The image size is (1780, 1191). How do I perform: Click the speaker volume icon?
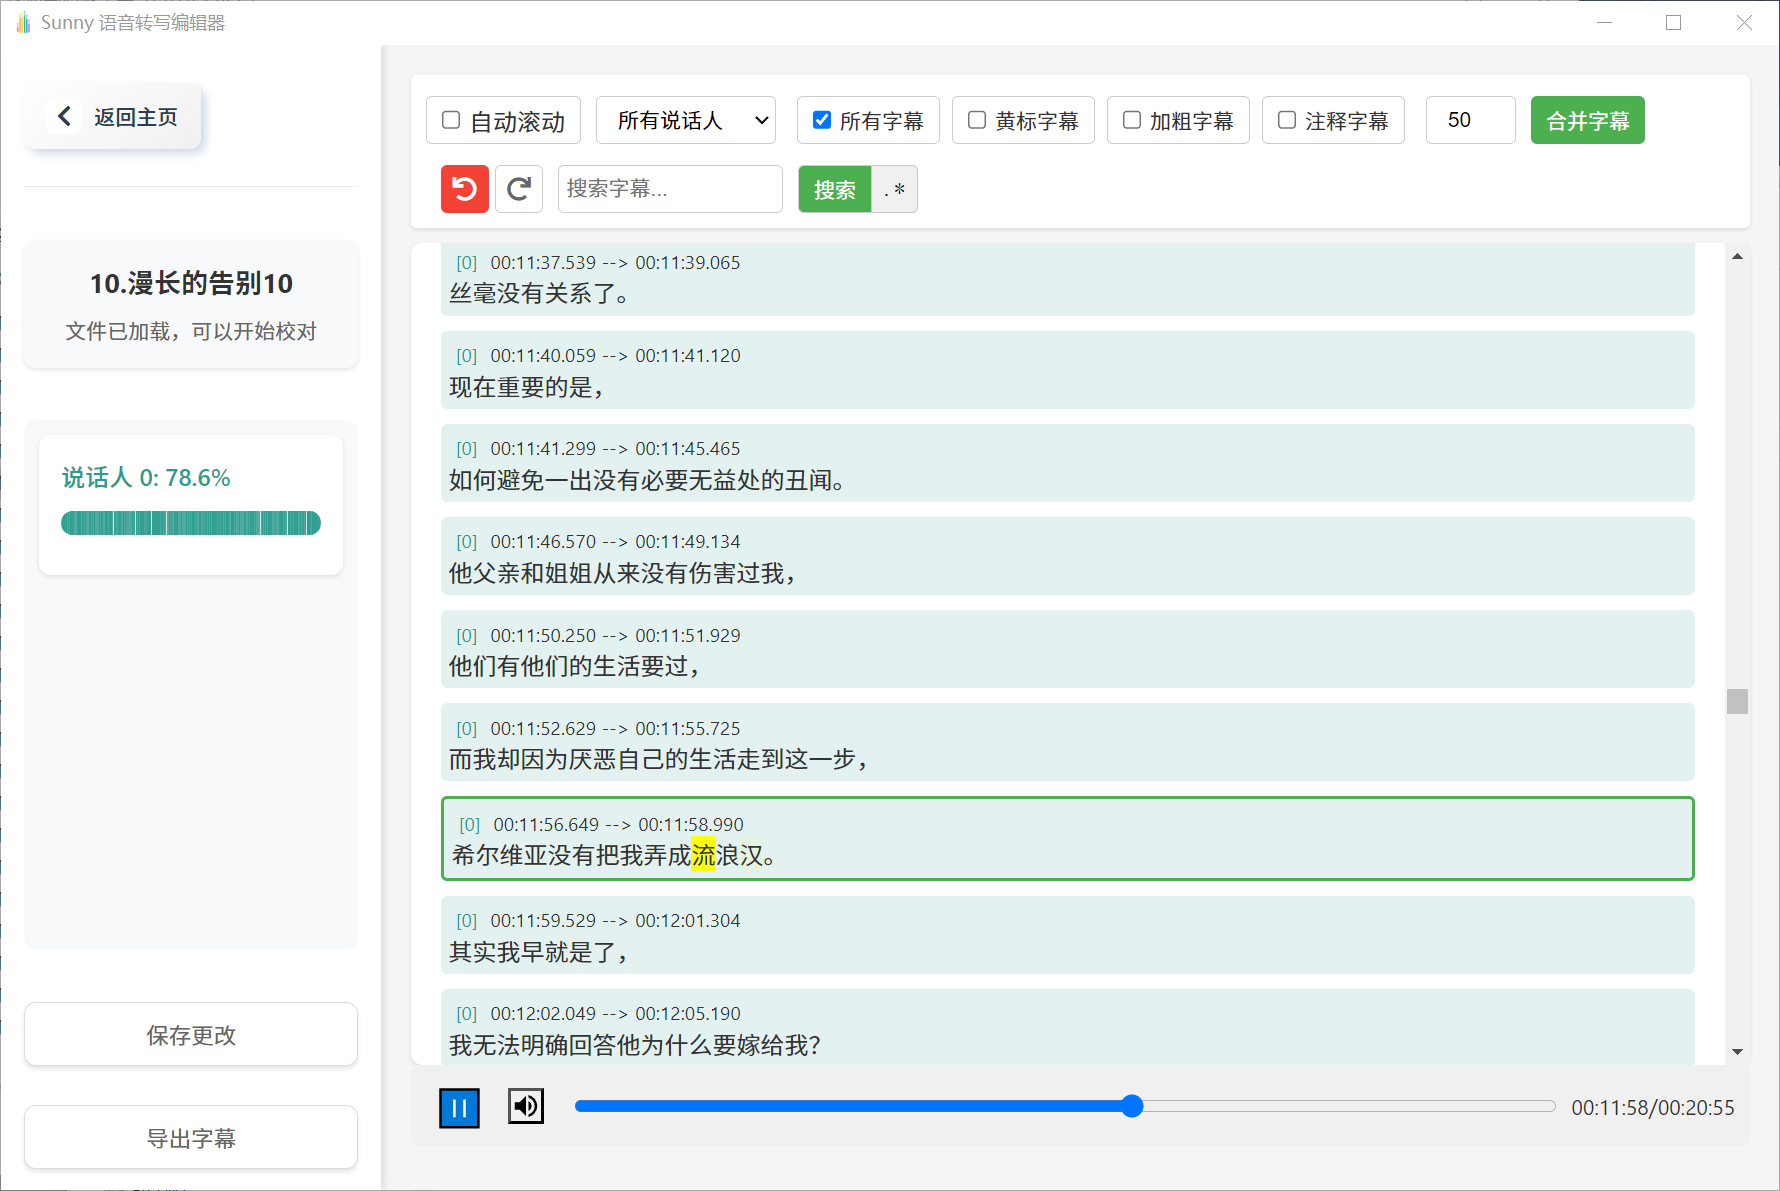[x=525, y=1106]
